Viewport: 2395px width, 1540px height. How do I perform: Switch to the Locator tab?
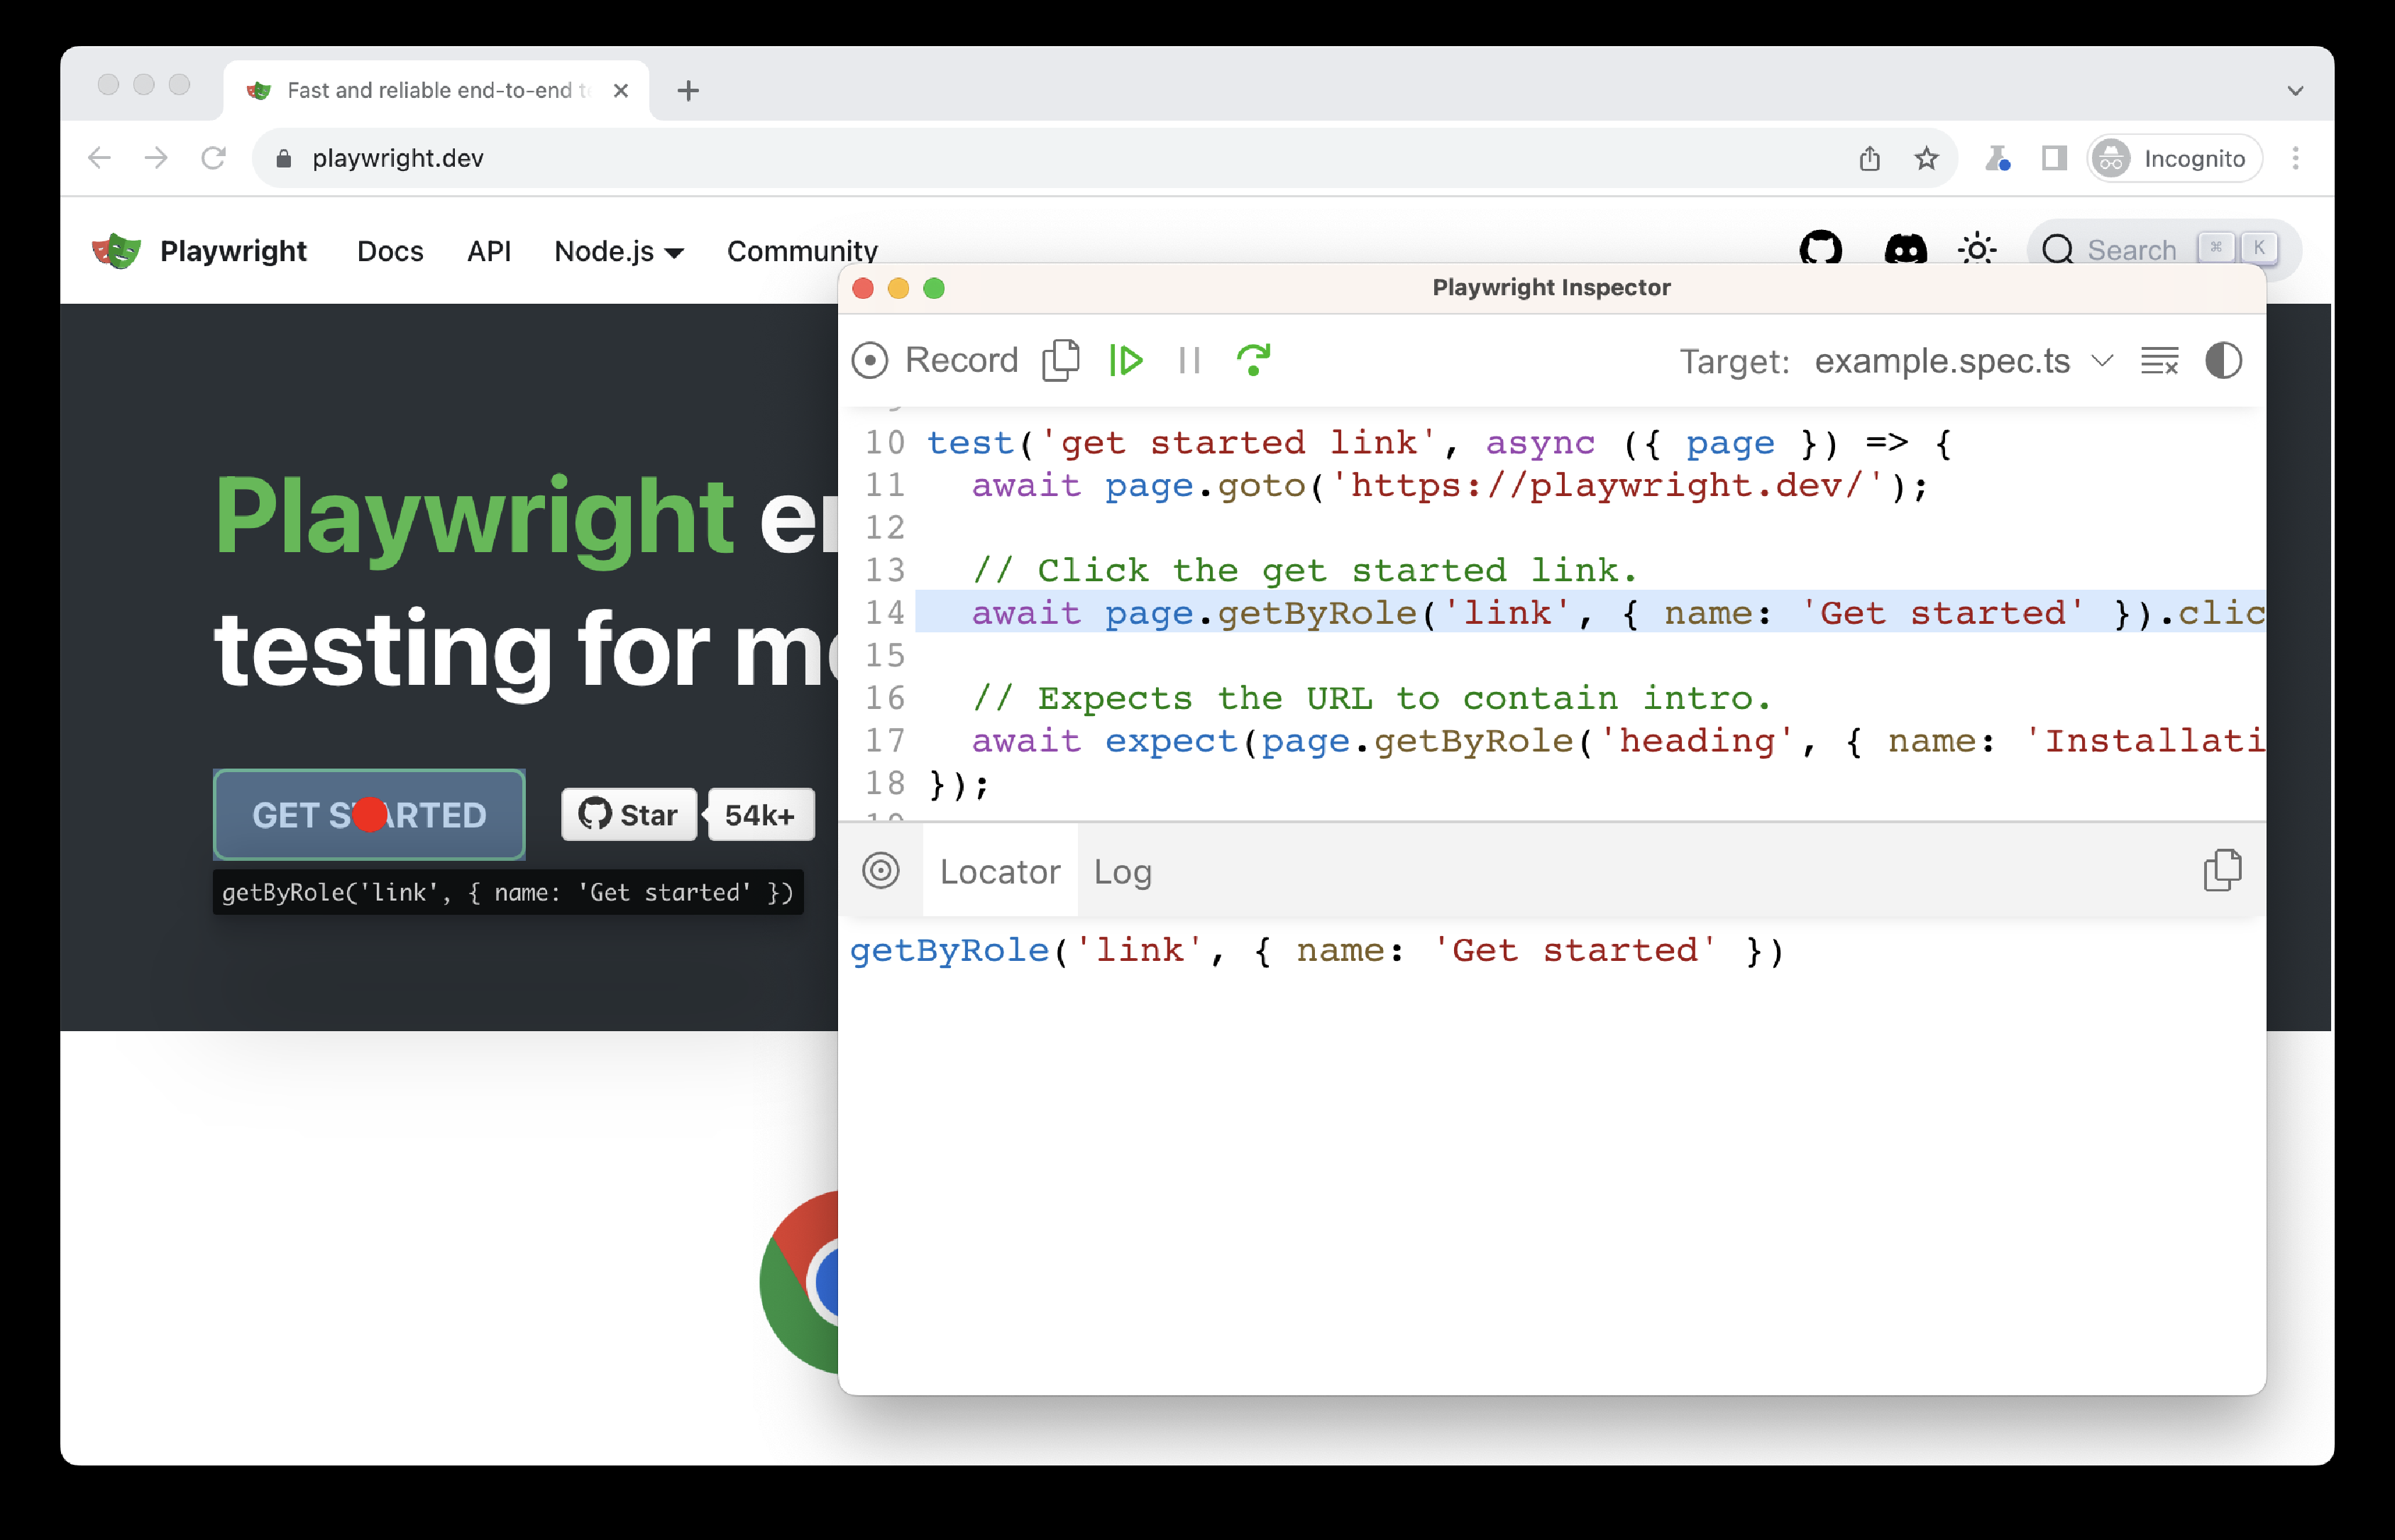(x=1000, y=871)
